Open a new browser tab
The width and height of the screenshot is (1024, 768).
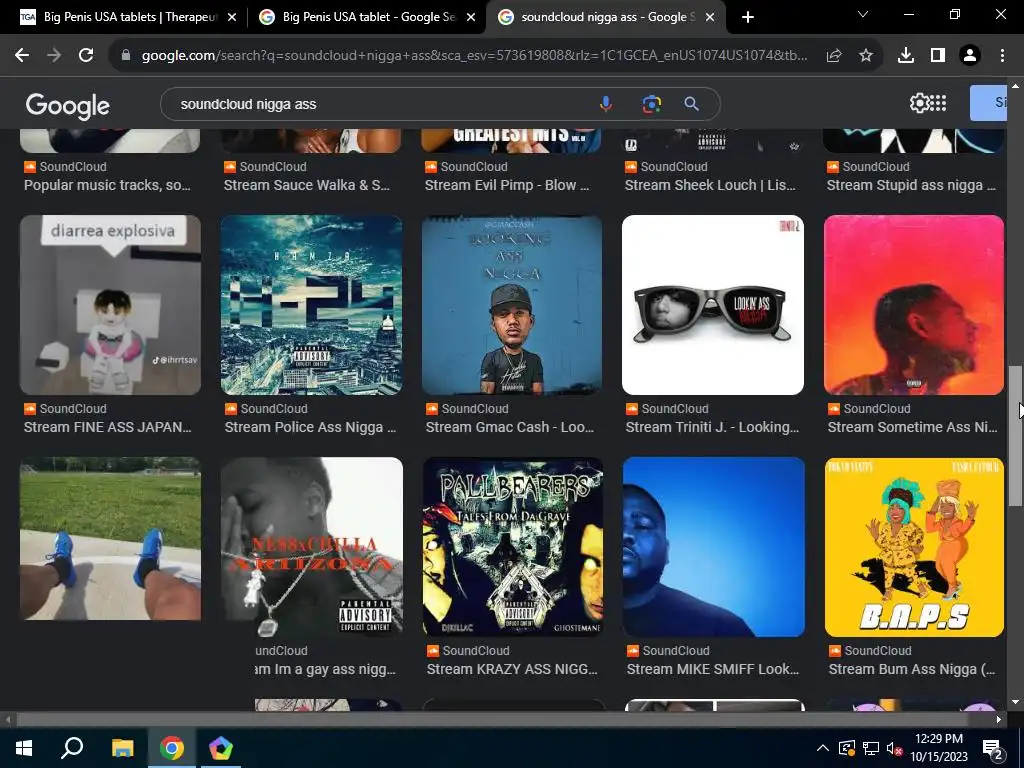point(748,17)
